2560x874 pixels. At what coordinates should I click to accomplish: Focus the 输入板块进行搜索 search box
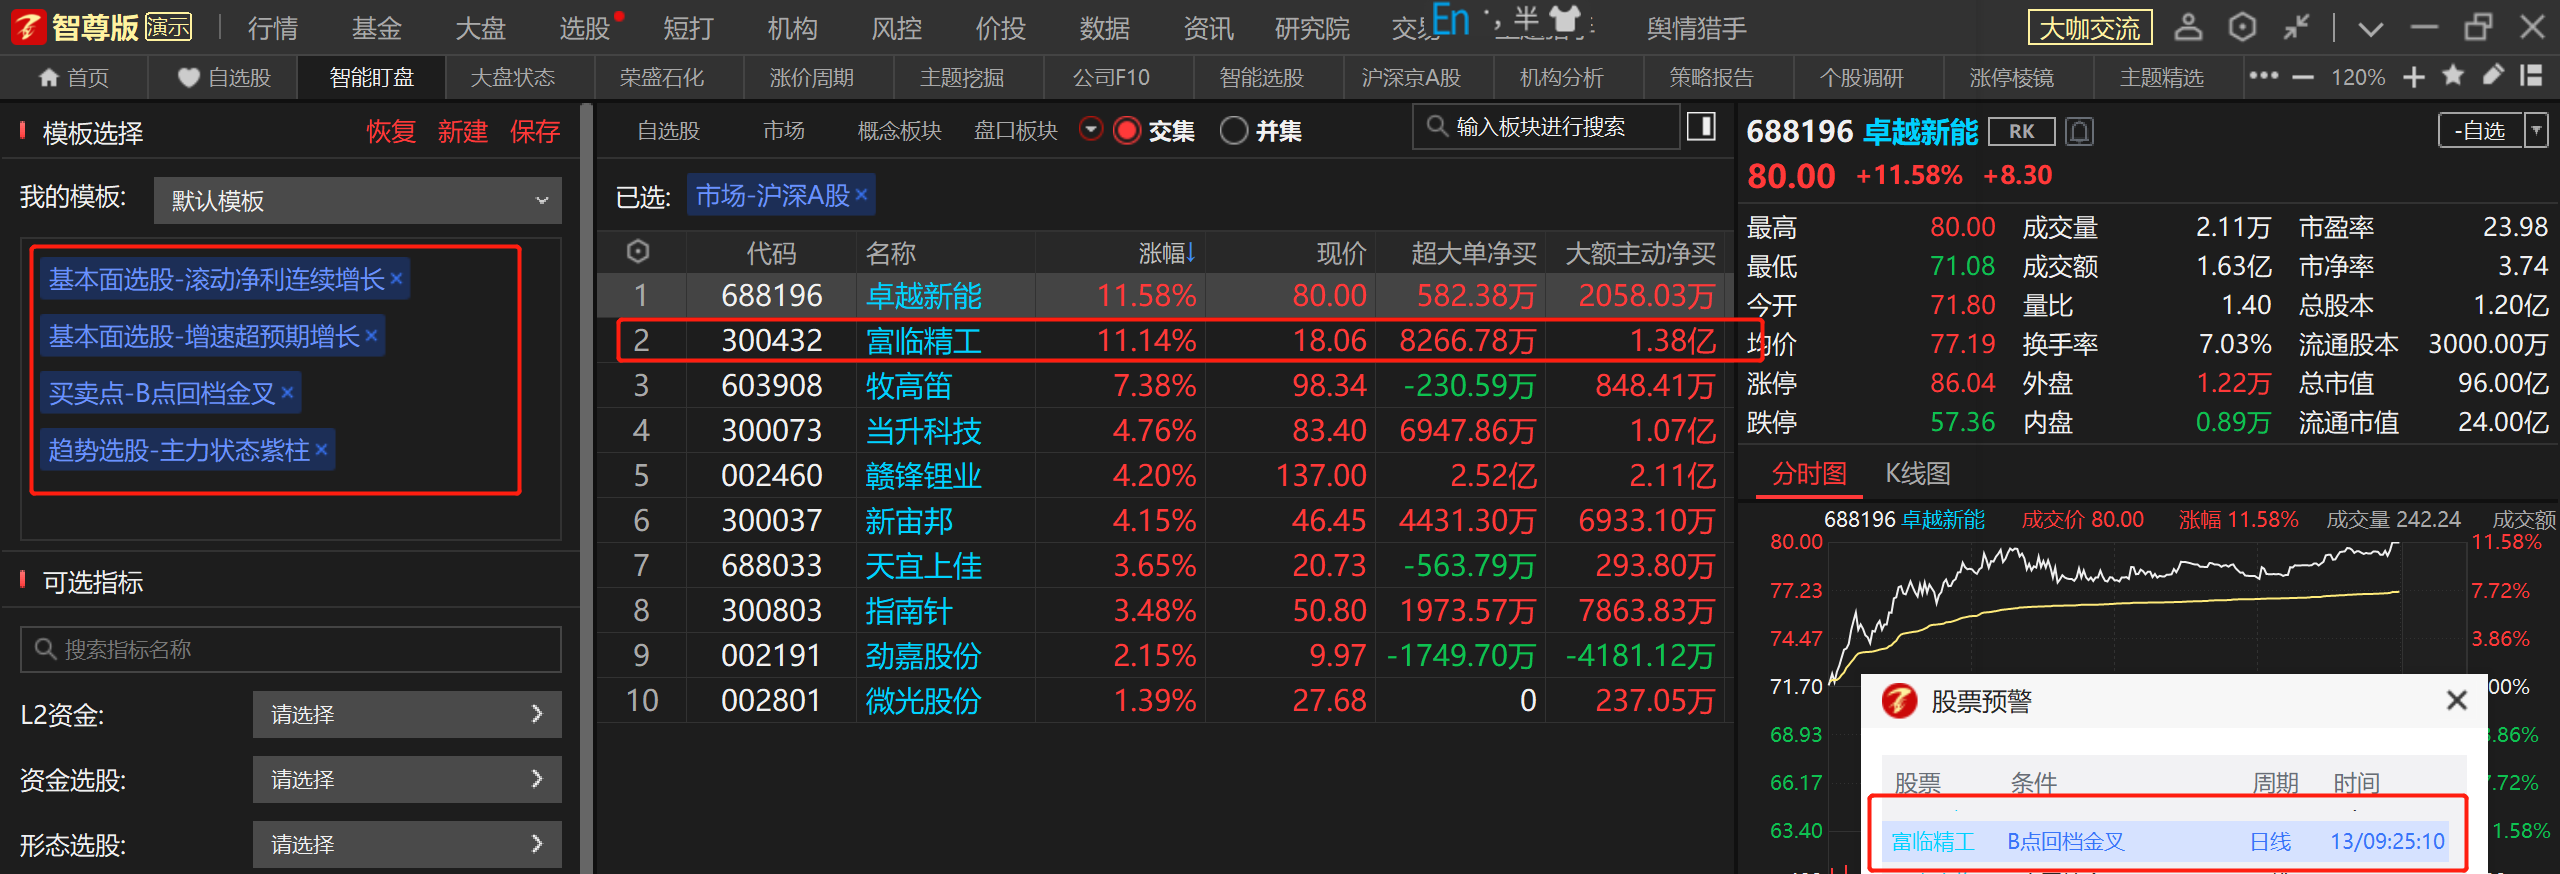1545,127
